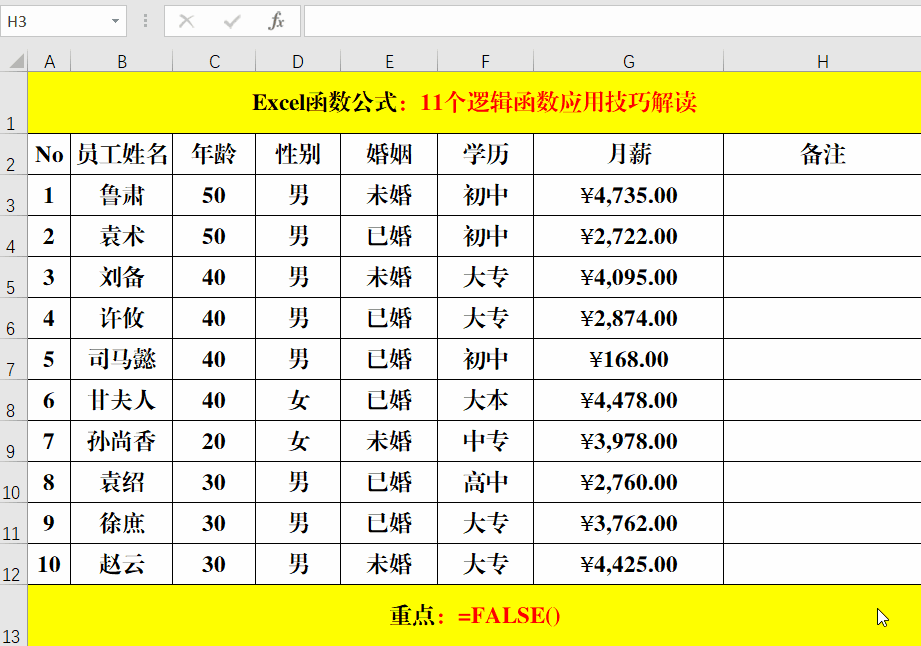The height and width of the screenshot is (646, 921).
Task: Click the '学历' header cell
Action: (x=485, y=154)
